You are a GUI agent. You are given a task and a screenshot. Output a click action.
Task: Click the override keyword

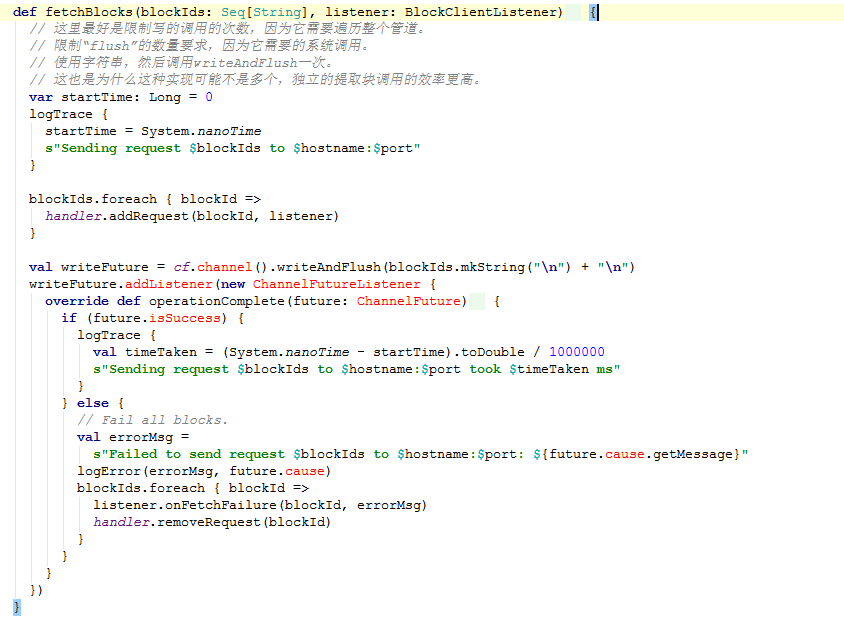coord(76,301)
